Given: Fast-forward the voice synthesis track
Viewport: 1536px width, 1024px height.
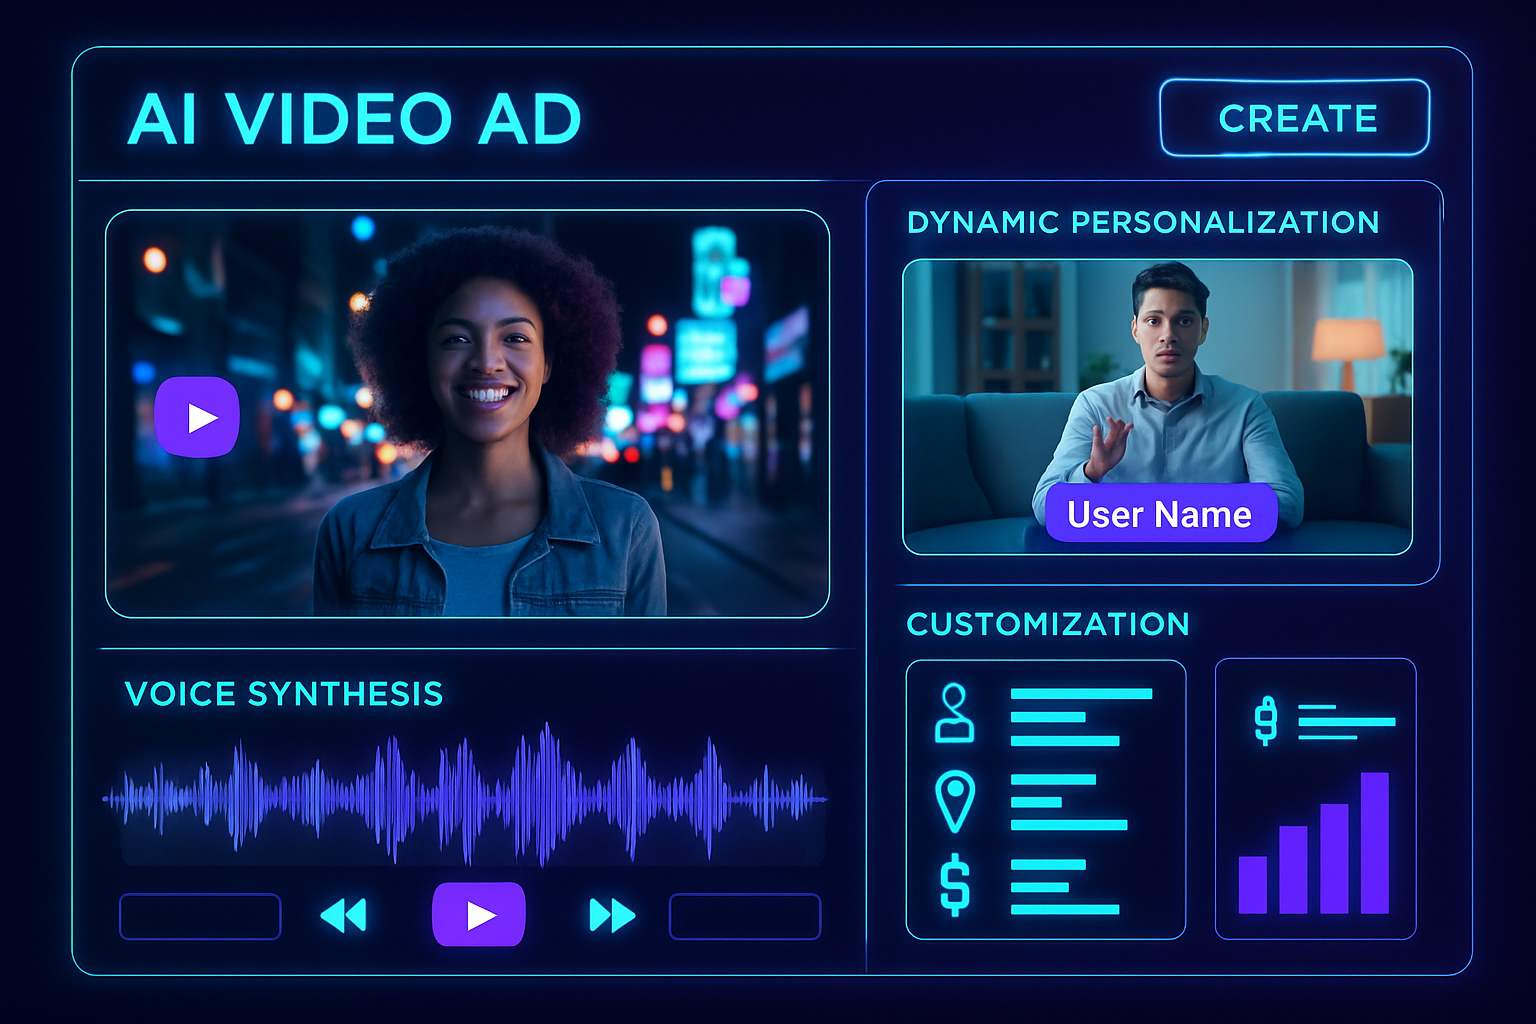Looking at the screenshot, I should [x=612, y=915].
